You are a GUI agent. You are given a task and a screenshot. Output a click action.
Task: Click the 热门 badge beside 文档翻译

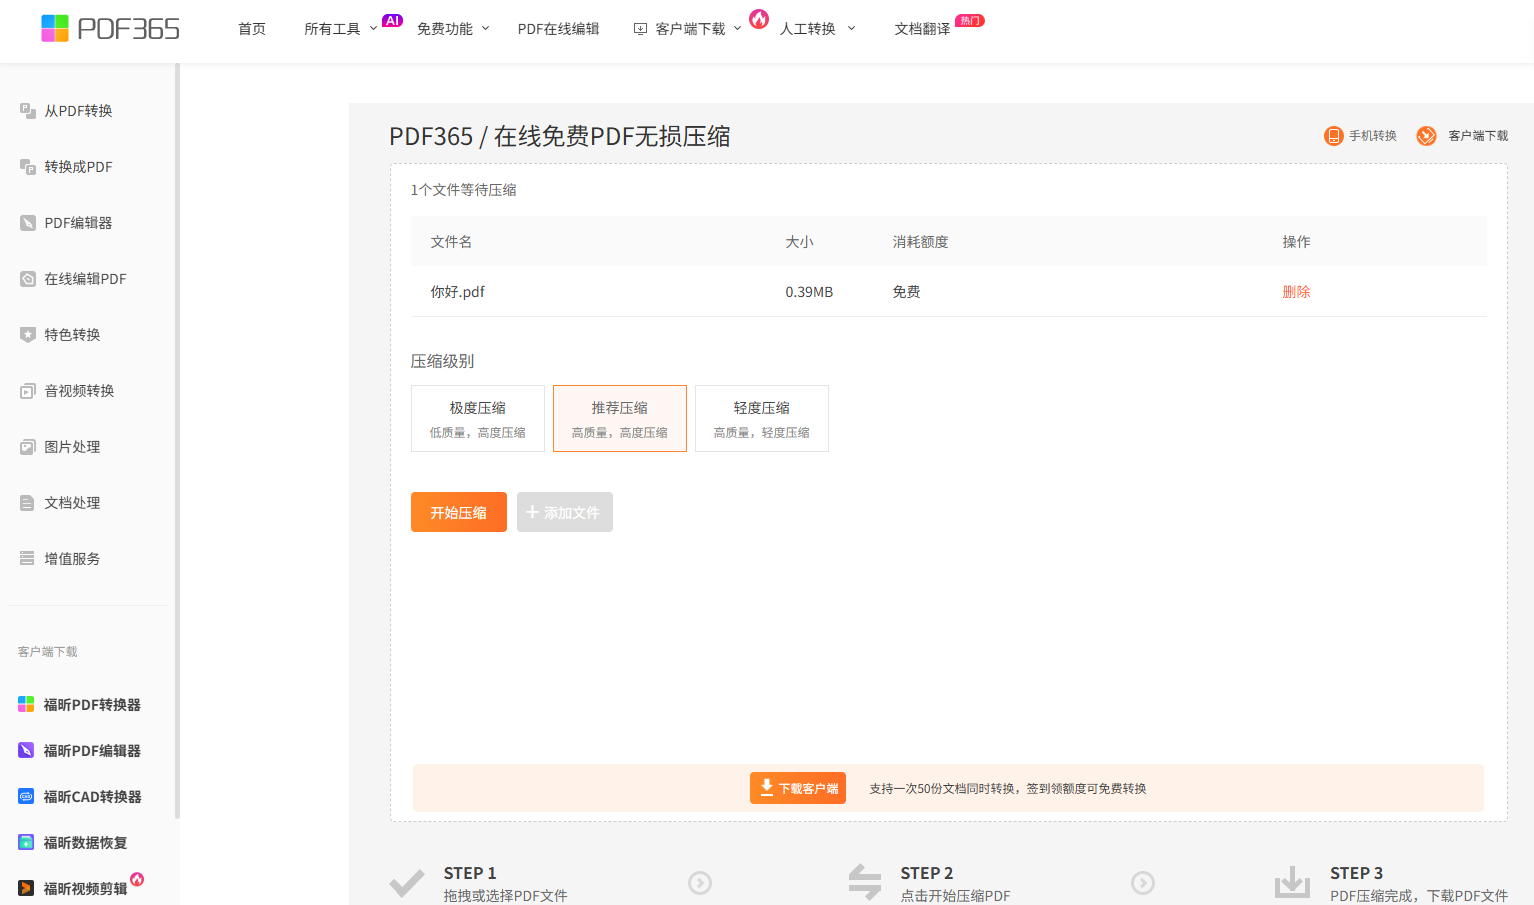coord(970,20)
